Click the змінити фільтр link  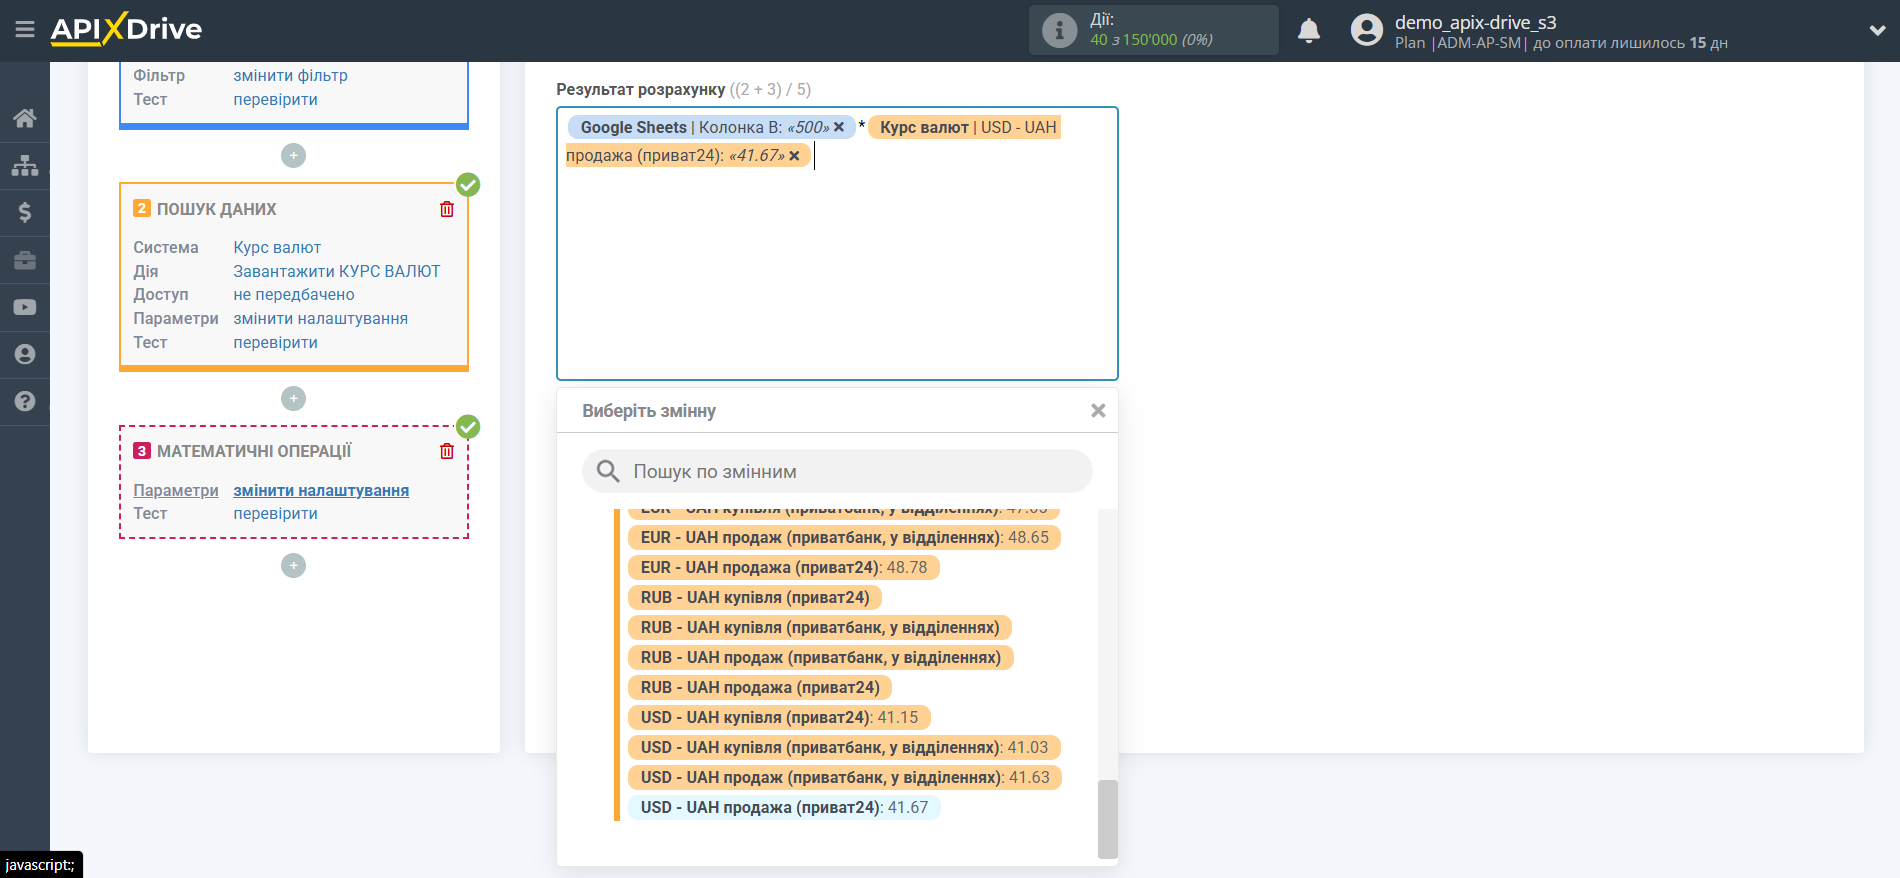tap(291, 75)
